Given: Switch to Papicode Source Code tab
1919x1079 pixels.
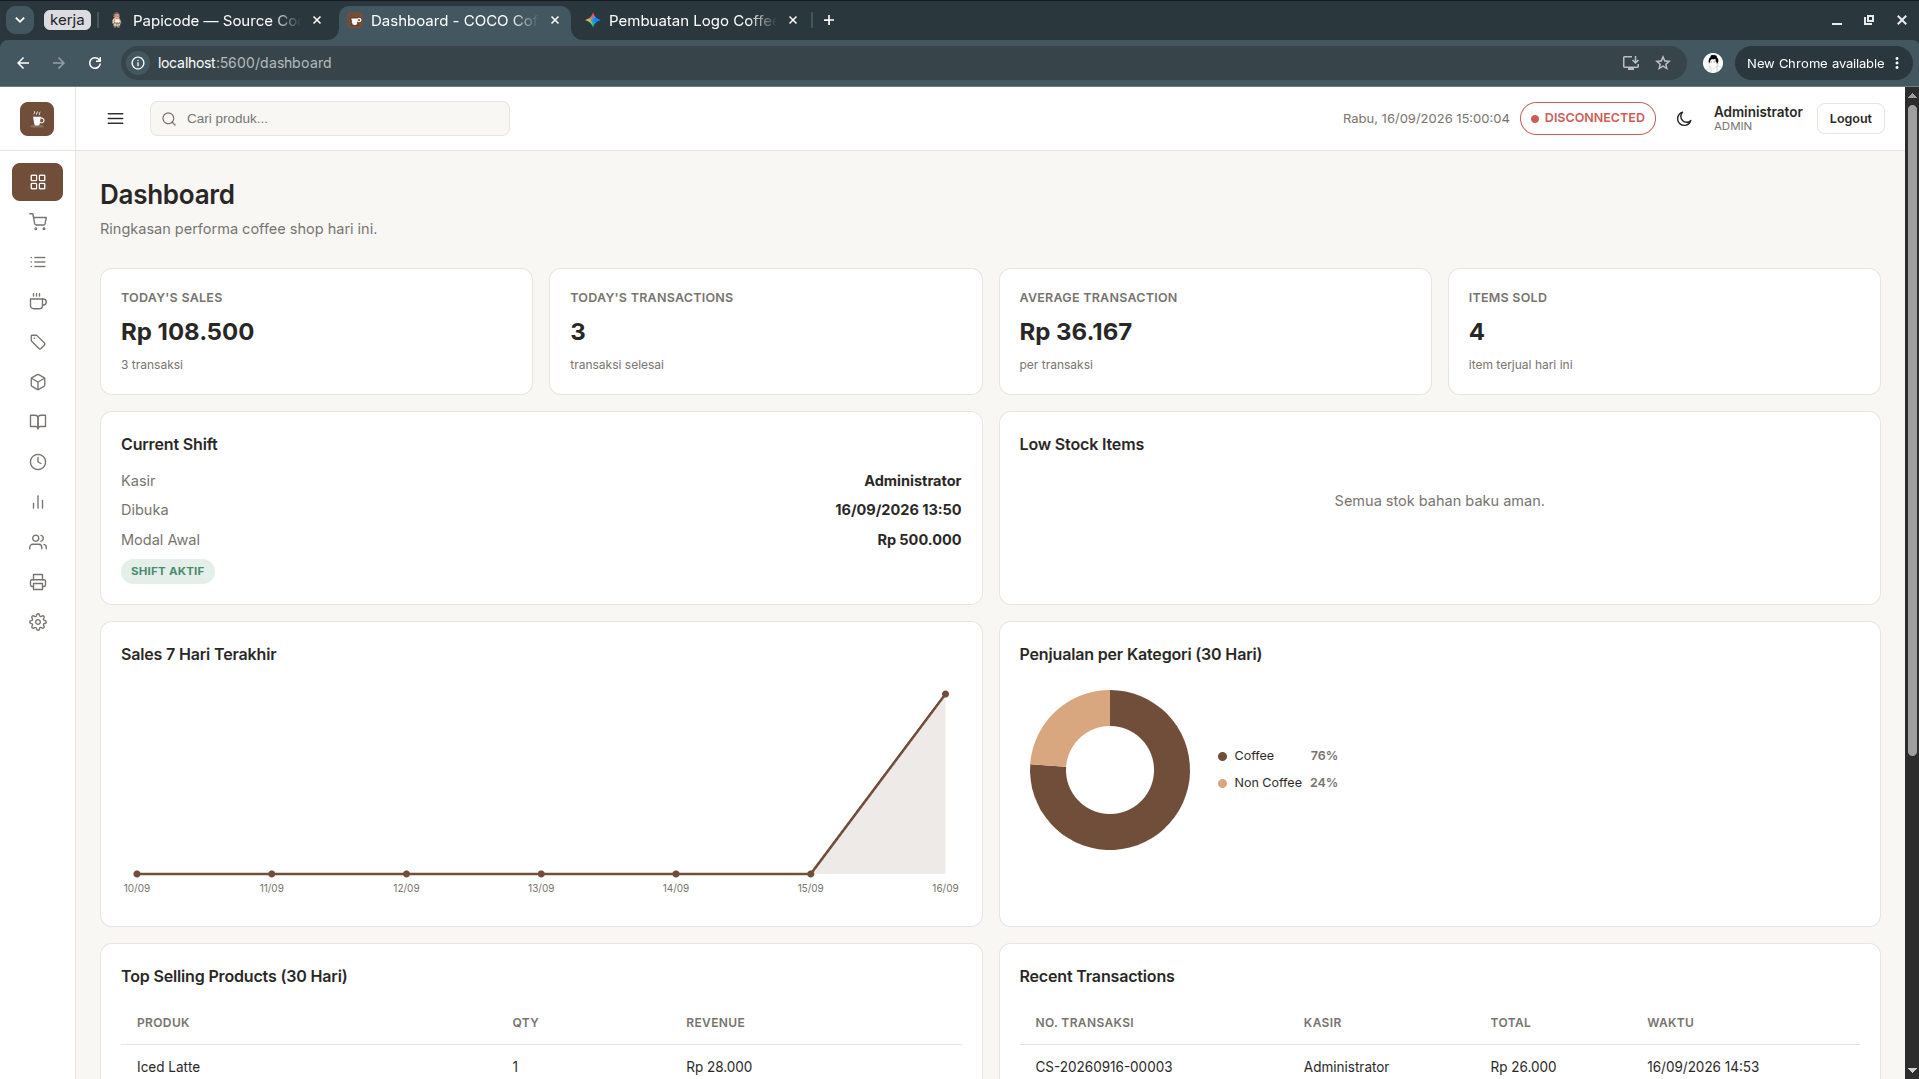Looking at the screenshot, I should pyautogui.click(x=214, y=20).
